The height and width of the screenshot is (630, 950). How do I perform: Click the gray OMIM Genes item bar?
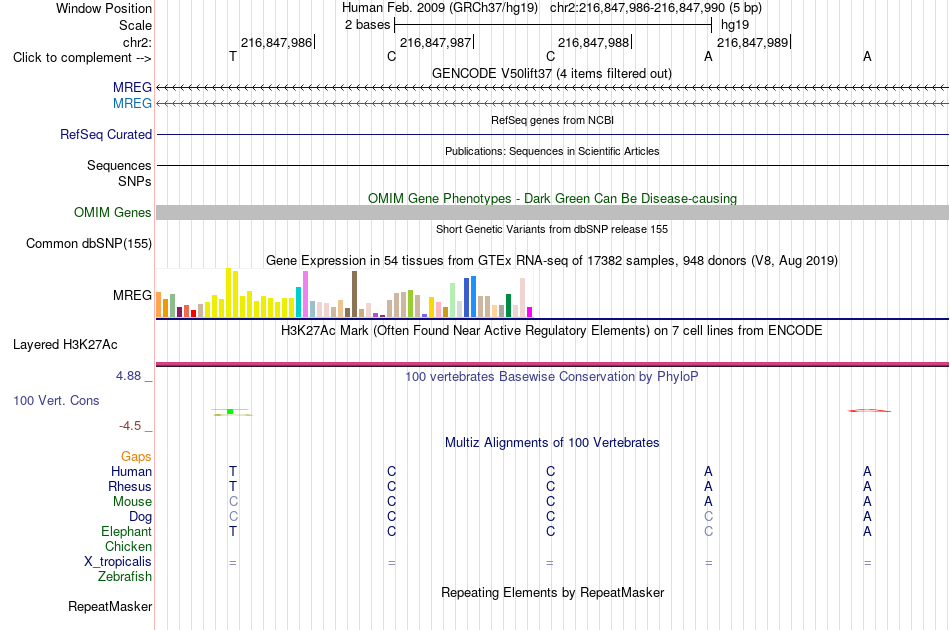coord(553,212)
